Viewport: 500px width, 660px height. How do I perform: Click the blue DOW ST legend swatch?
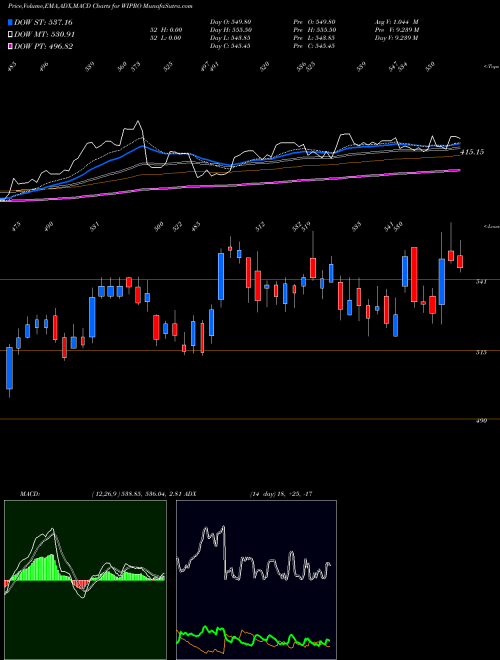pyautogui.click(x=10, y=22)
